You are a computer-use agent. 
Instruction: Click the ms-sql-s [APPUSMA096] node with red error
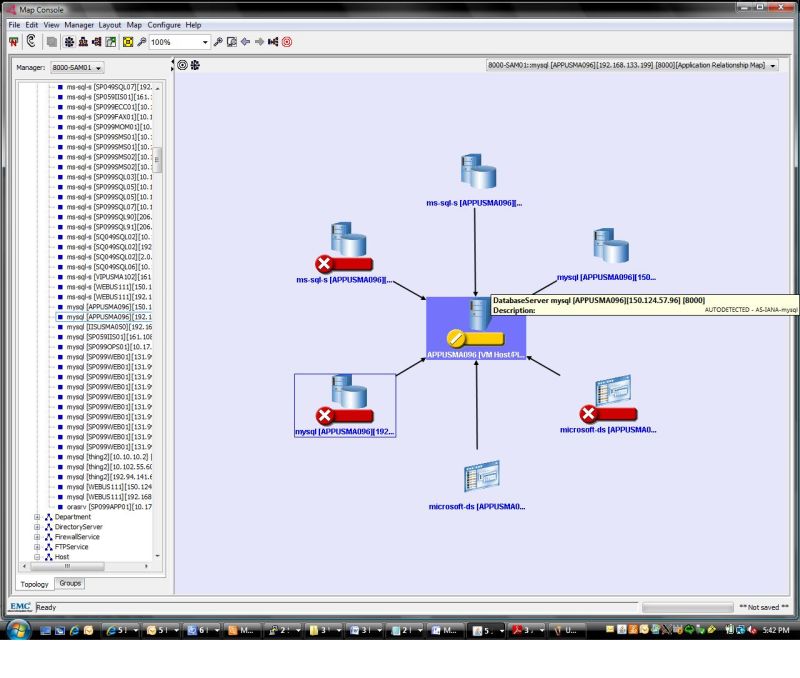point(345,245)
